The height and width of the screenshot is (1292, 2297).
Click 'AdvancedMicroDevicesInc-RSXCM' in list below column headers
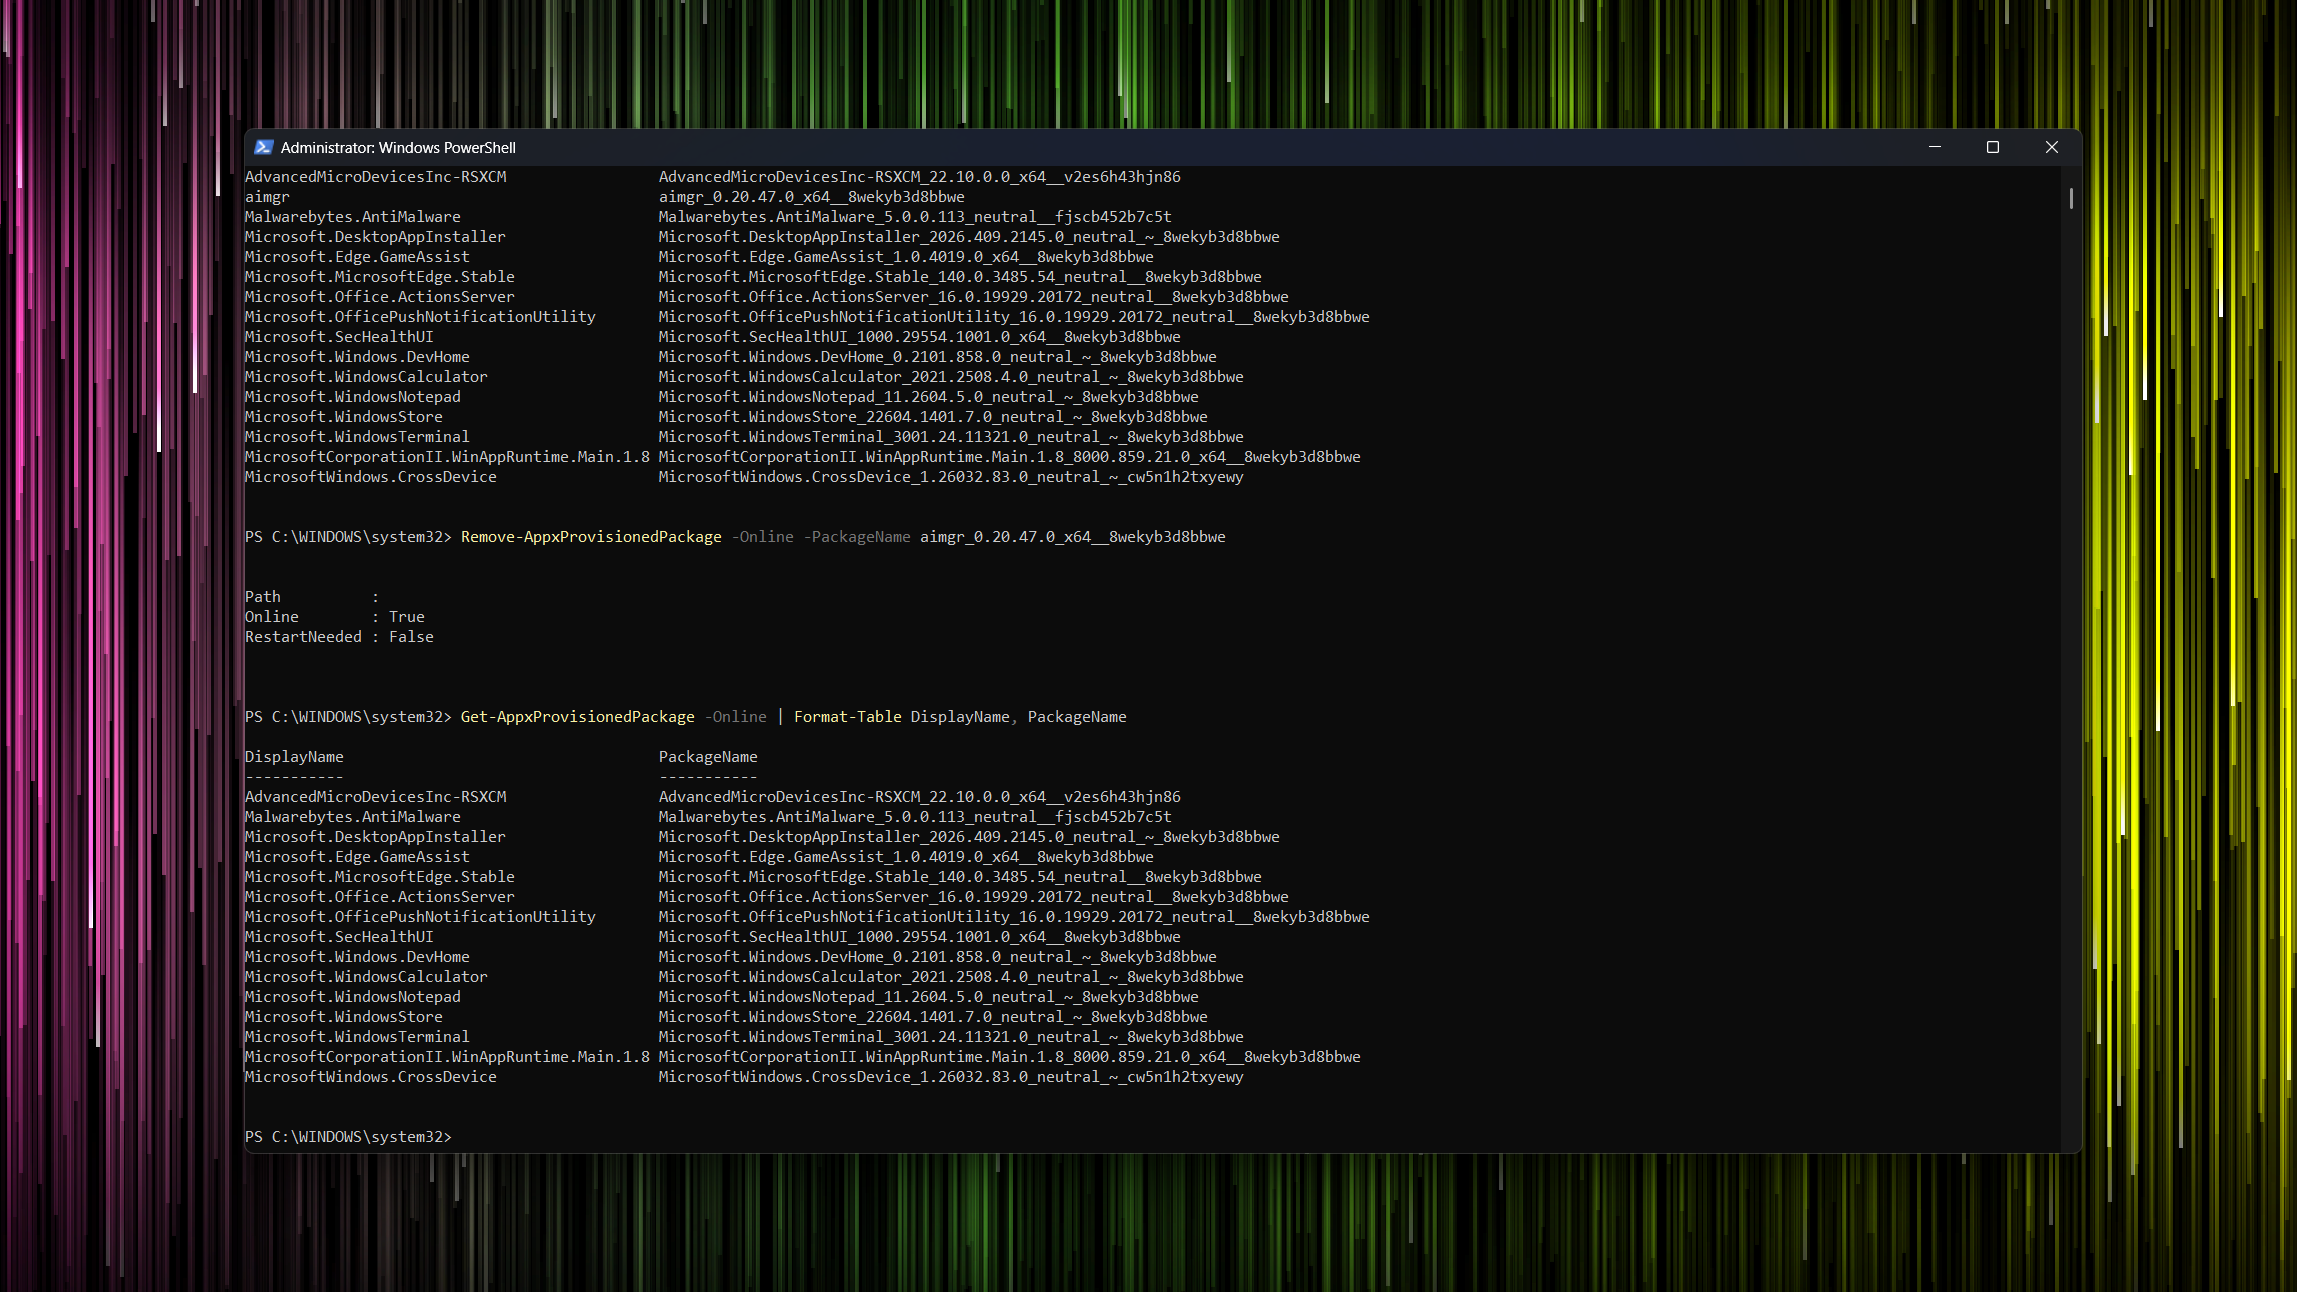click(376, 797)
